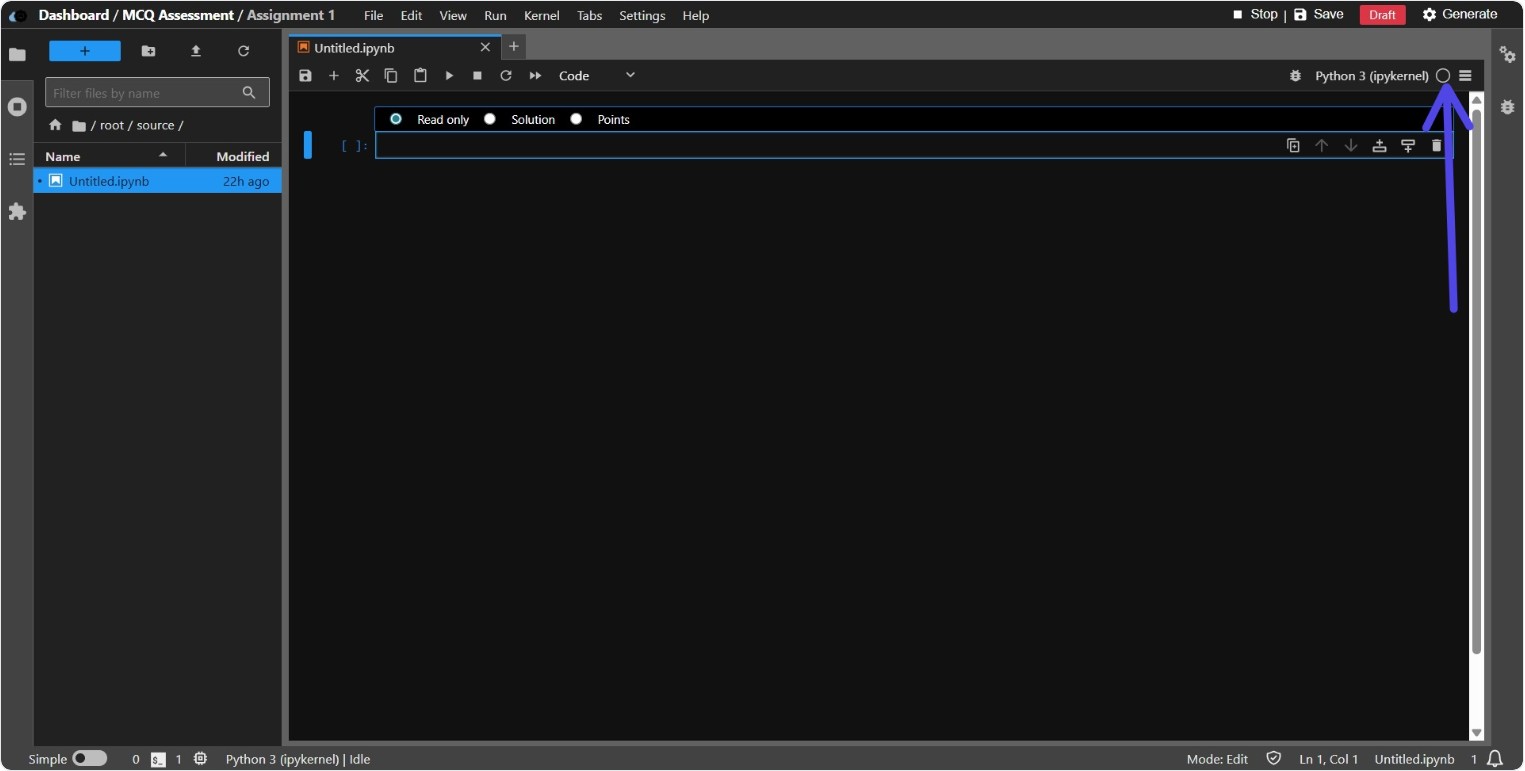Refresh the file browser list
This screenshot has height=771, width=1525.
tap(243, 51)
